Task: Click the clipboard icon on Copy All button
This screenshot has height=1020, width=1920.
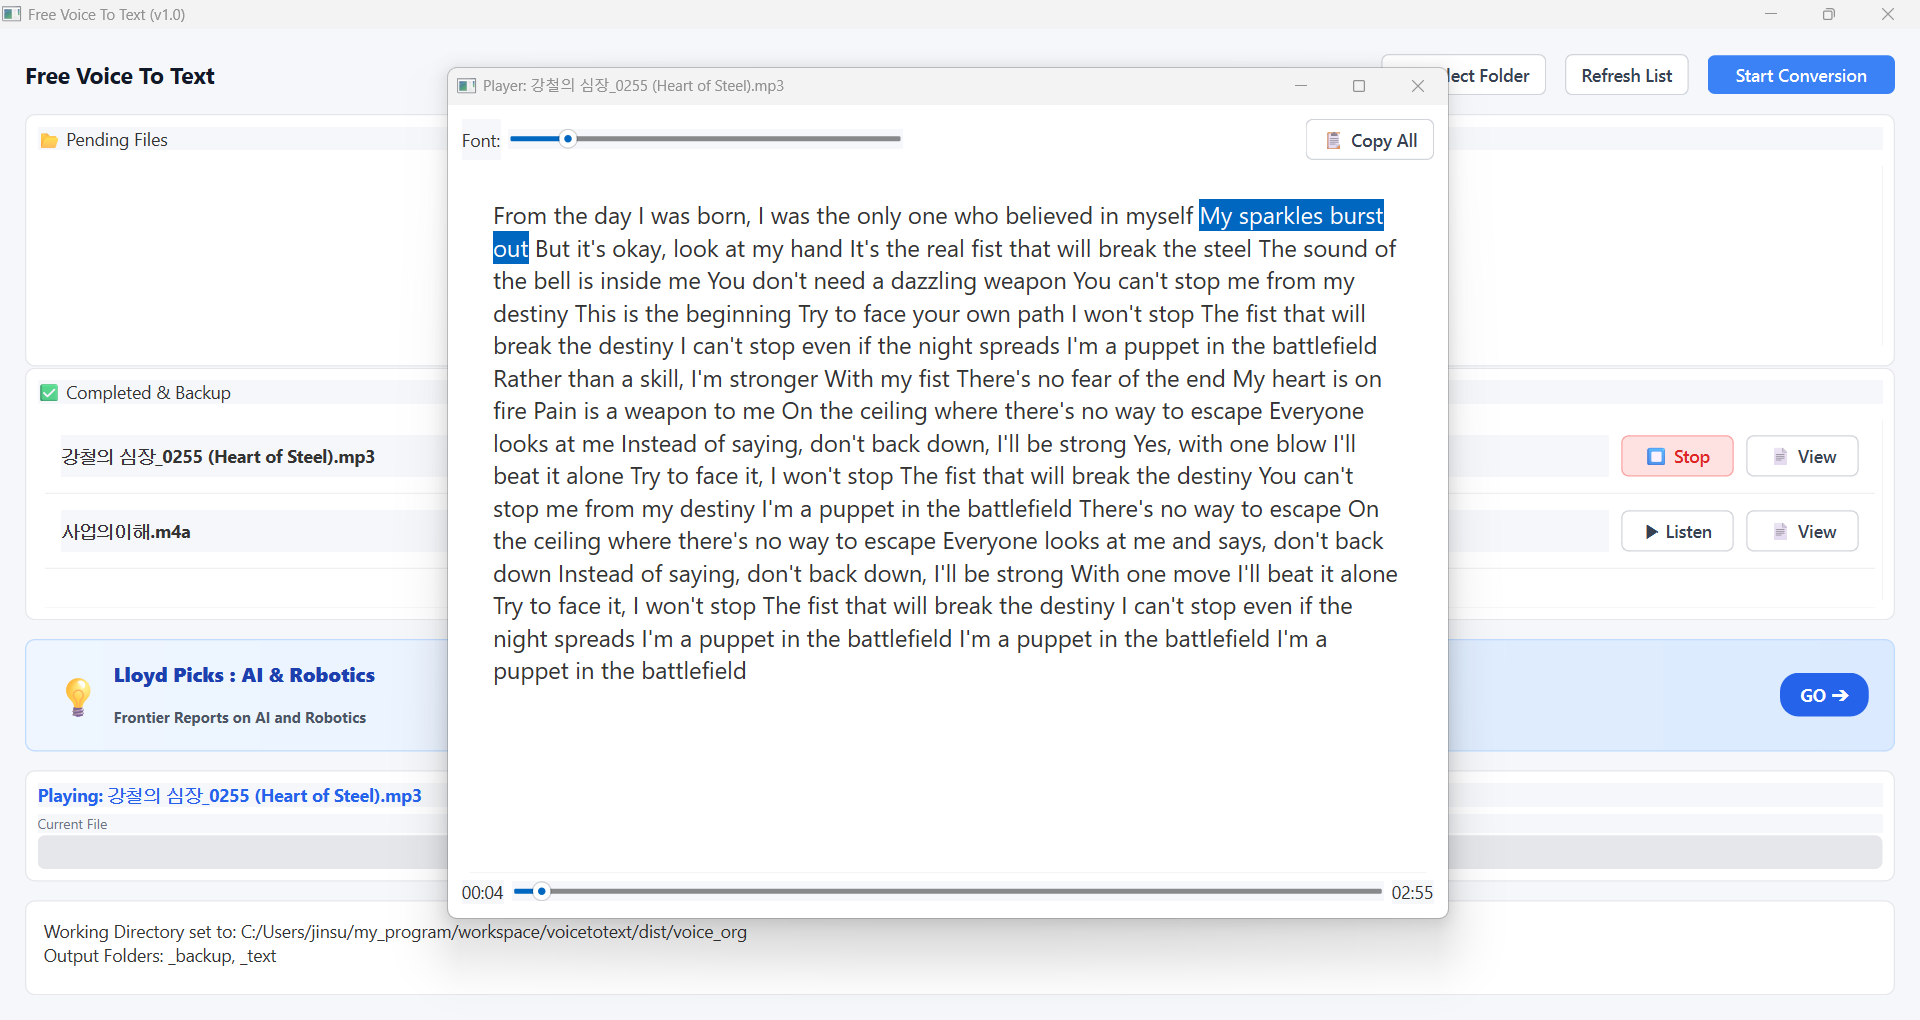Action: (1333, 140)
